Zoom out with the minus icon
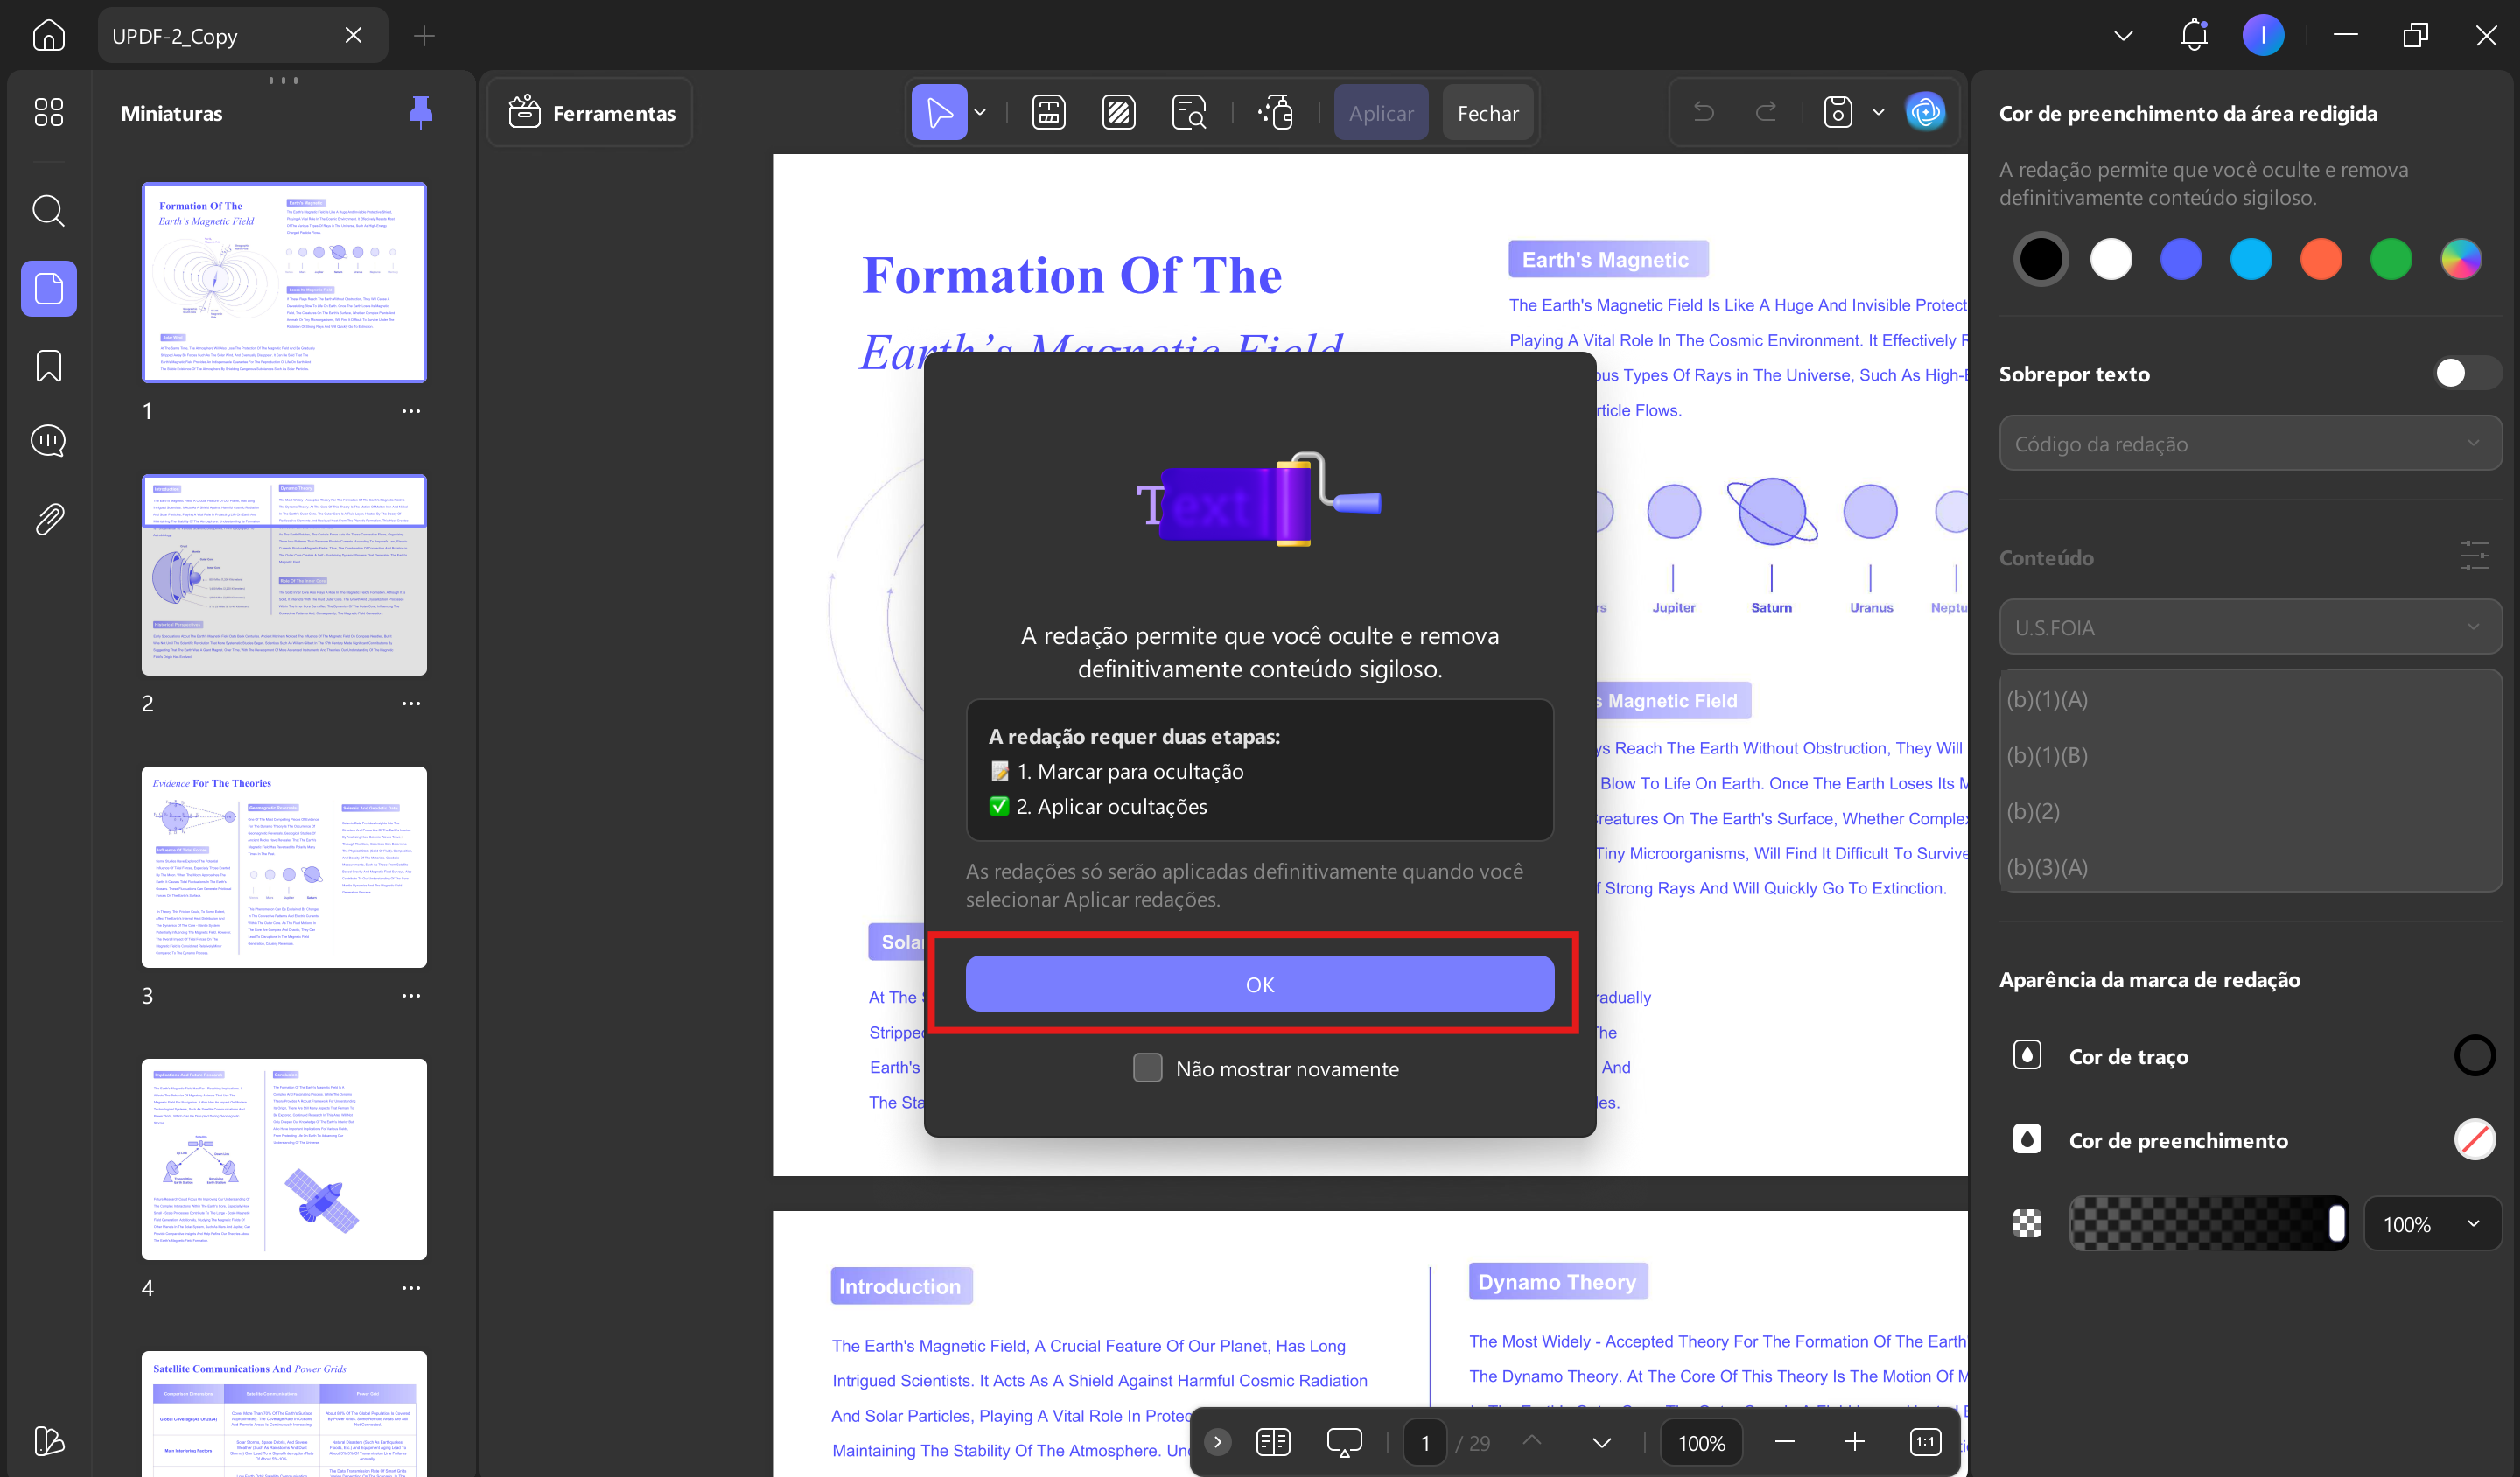Image resolution: width=2520 pixels, height=1477 pixels. (x=1784, y=1441)
